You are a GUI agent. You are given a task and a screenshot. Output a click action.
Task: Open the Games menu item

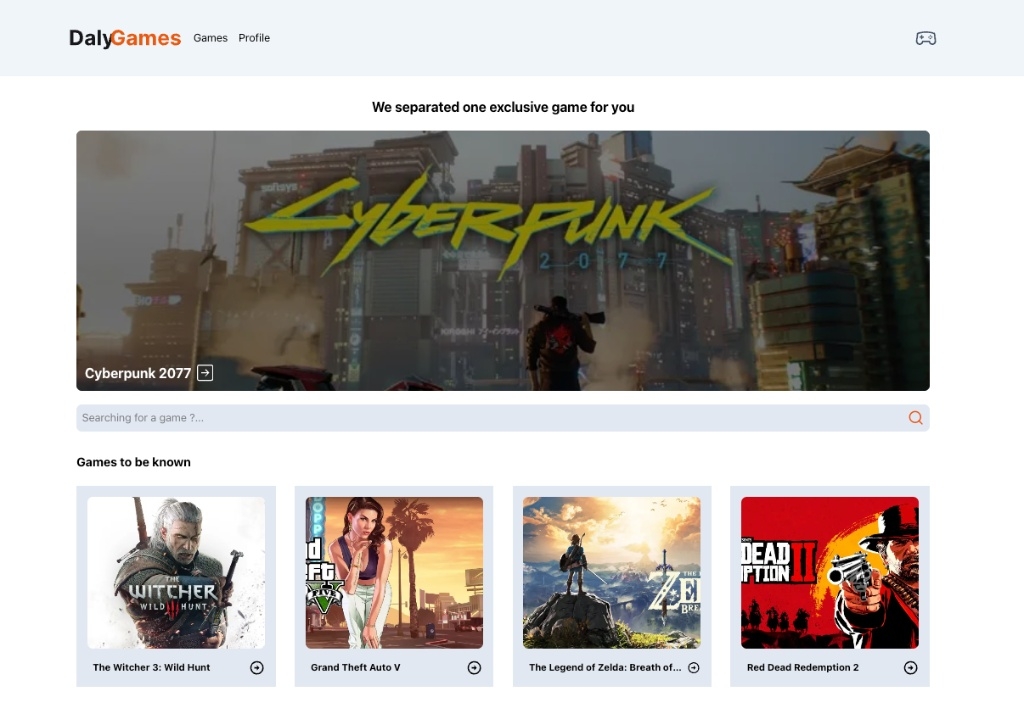(x=210, y=38)
